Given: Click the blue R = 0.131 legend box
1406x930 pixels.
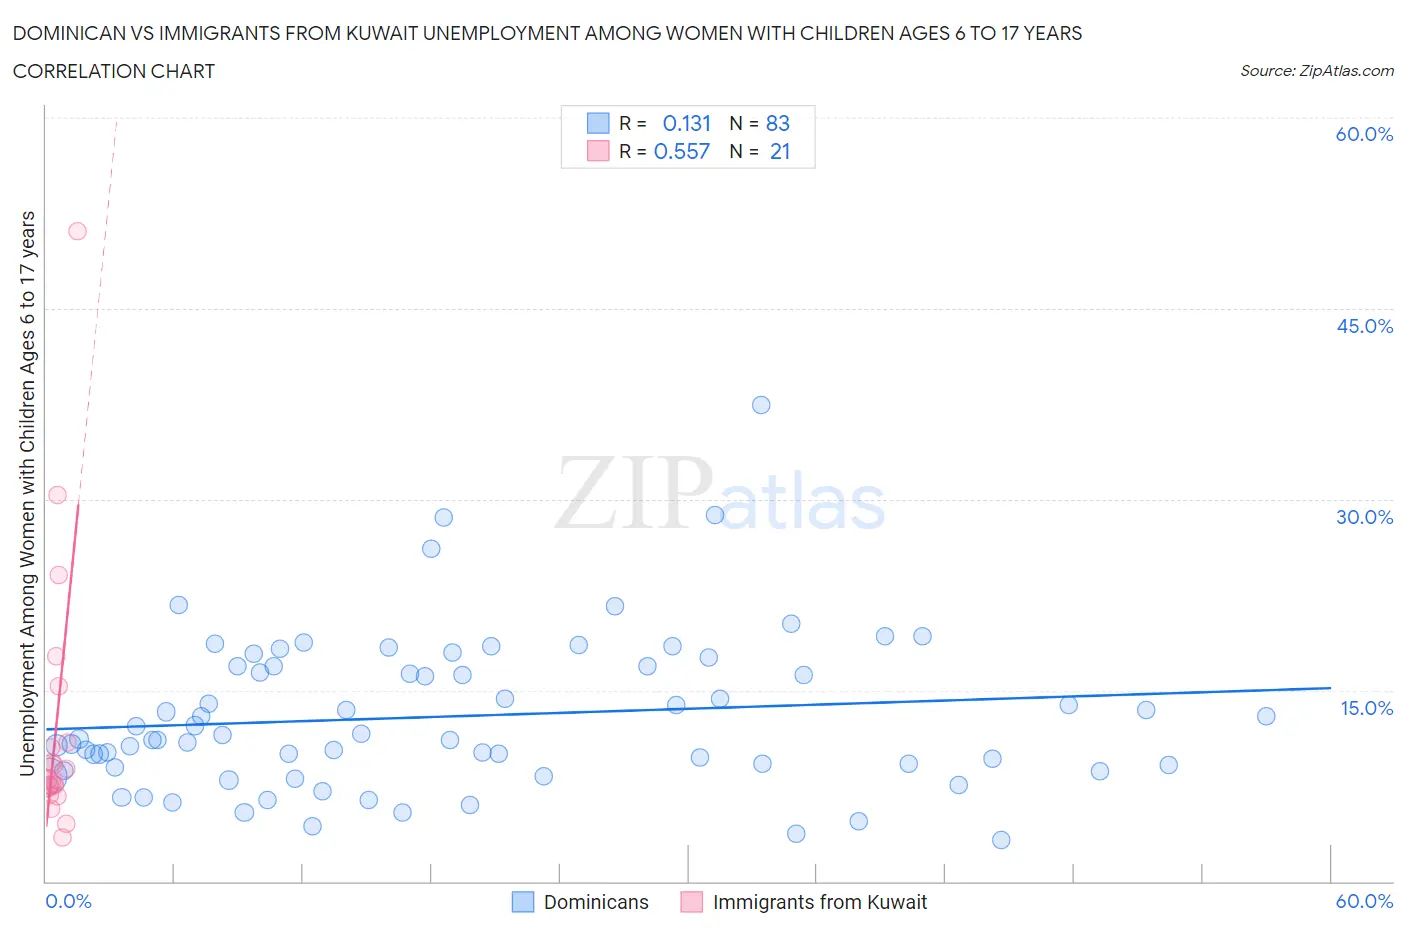Looking at the screenshot, I should (598, 123).
